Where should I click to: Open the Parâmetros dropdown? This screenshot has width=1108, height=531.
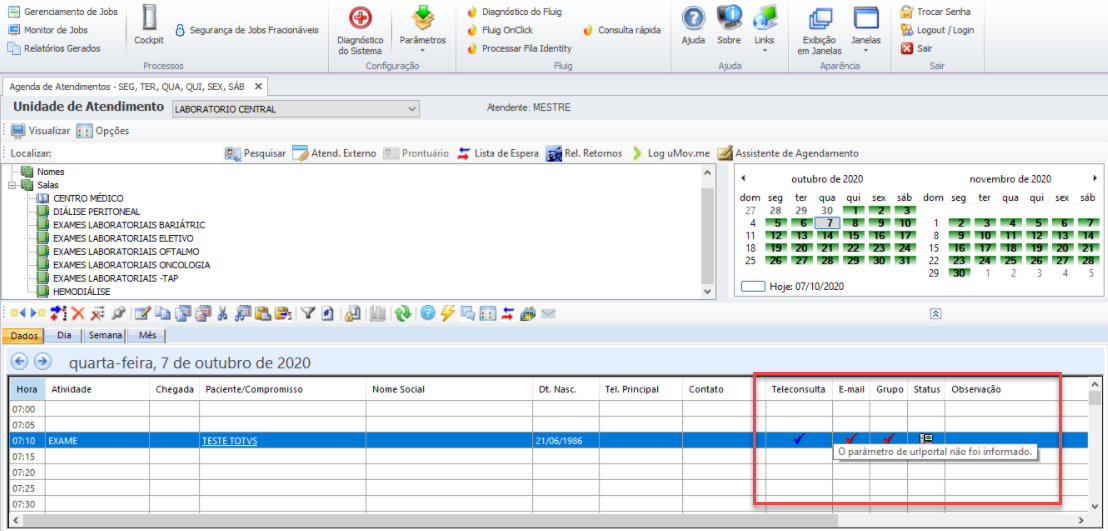point(423,30)
